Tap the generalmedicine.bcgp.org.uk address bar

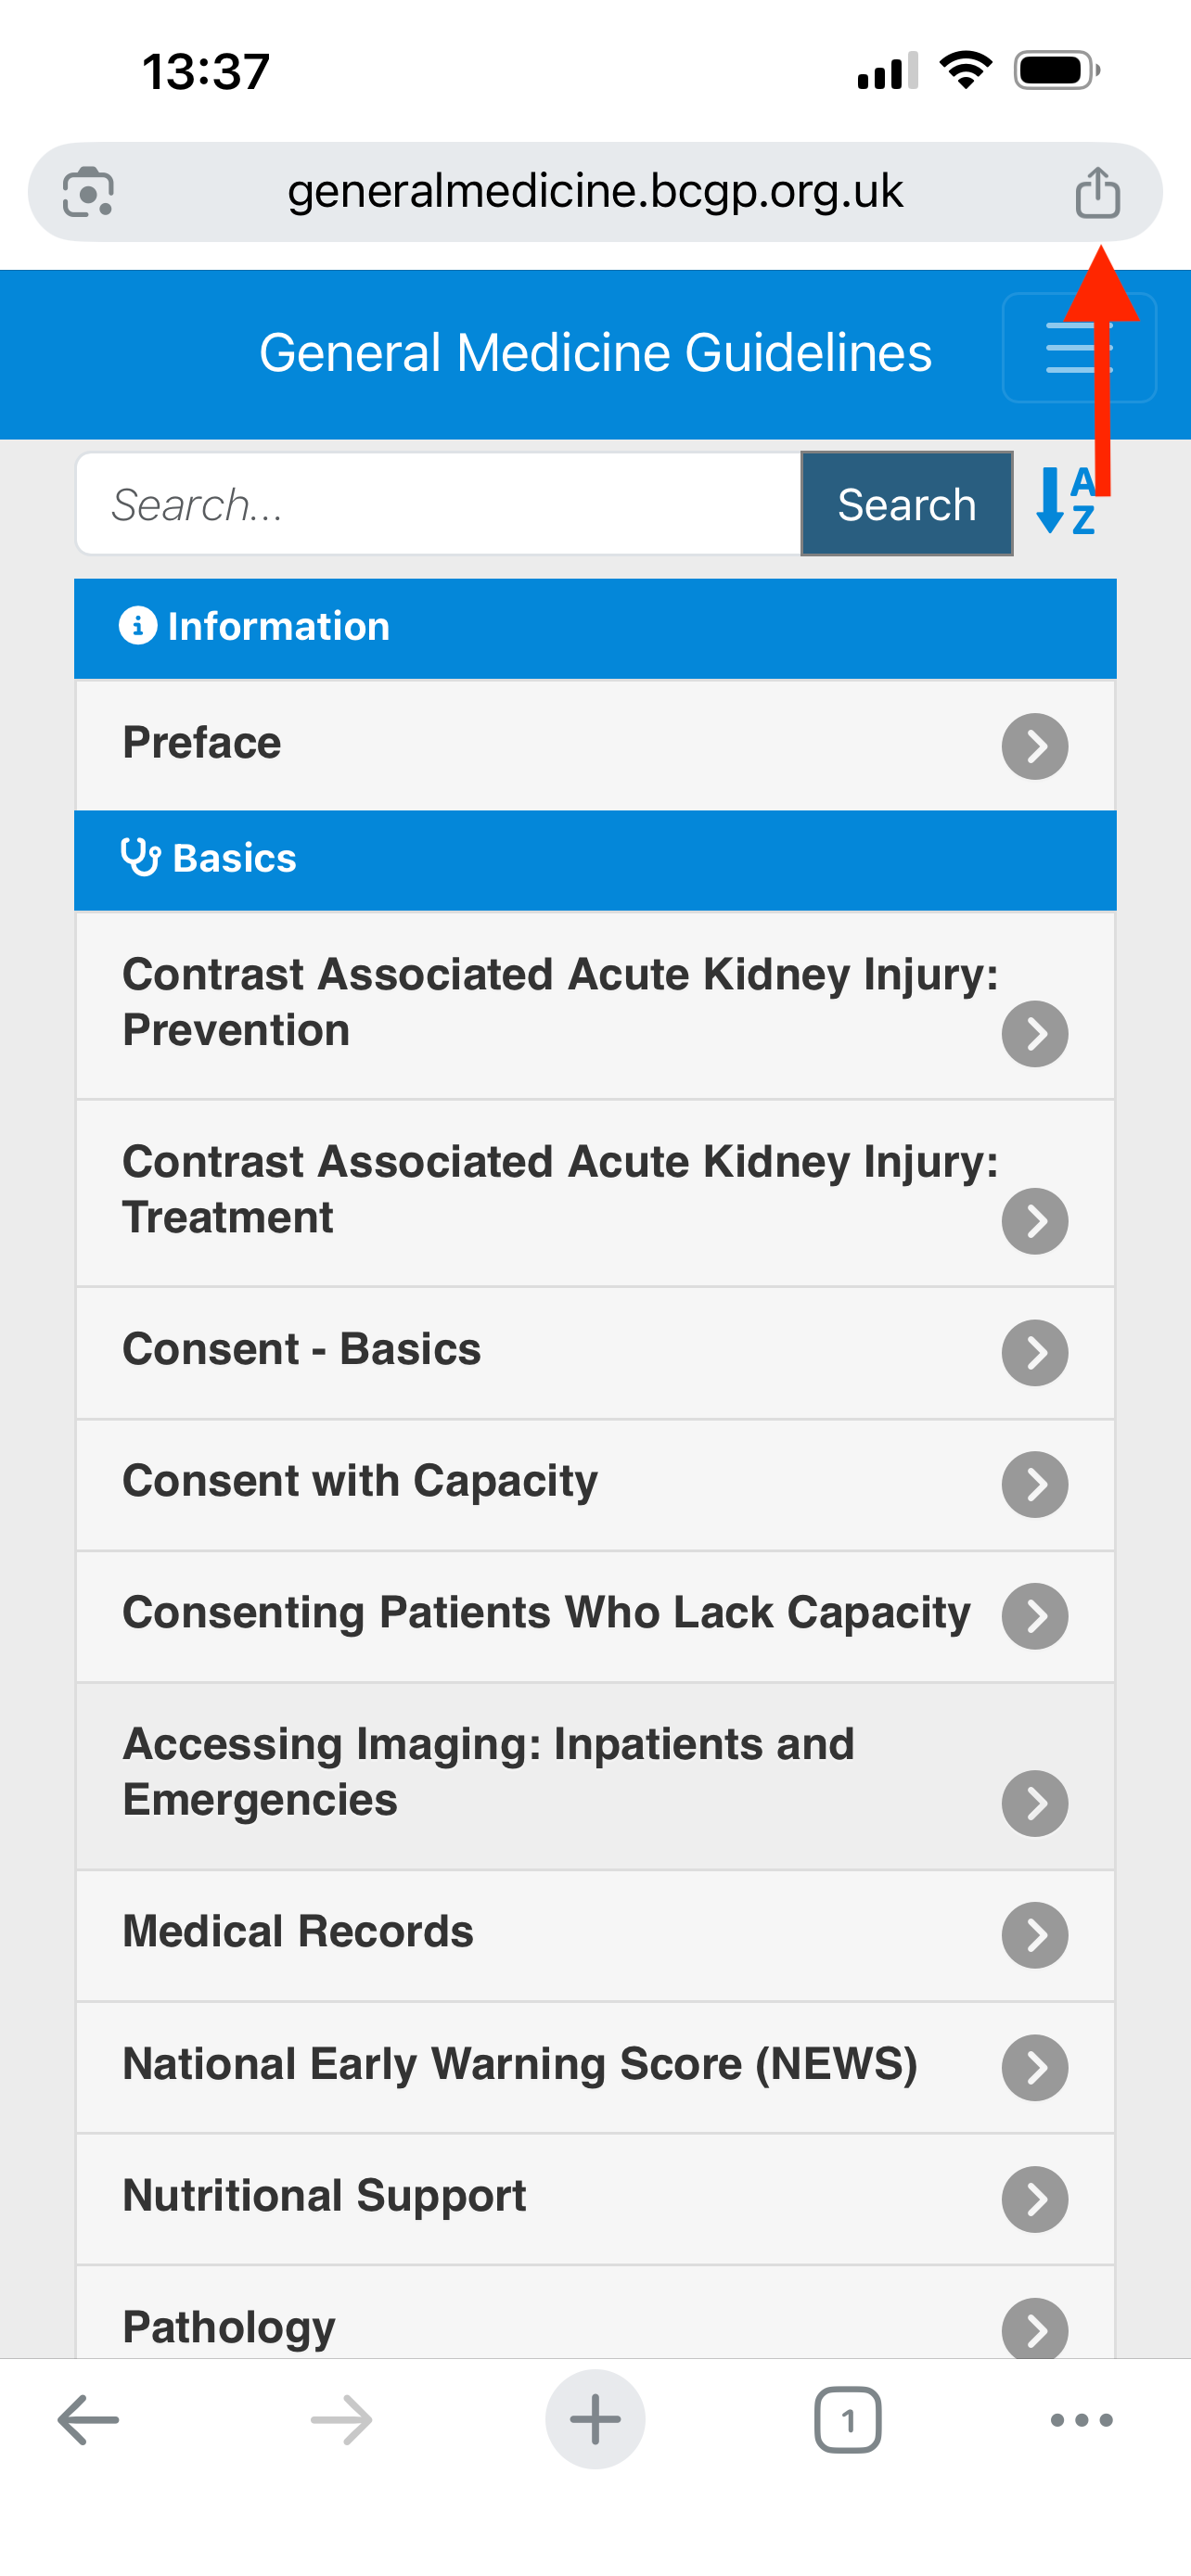pos(595,192)
